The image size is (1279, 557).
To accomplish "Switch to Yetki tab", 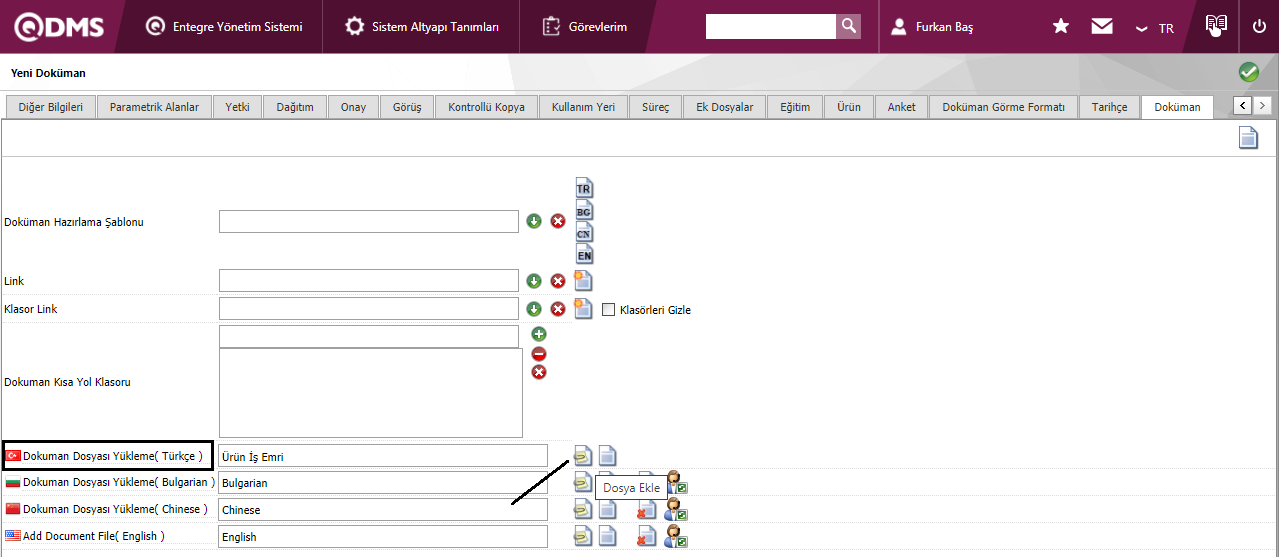I will coord(238,107).
